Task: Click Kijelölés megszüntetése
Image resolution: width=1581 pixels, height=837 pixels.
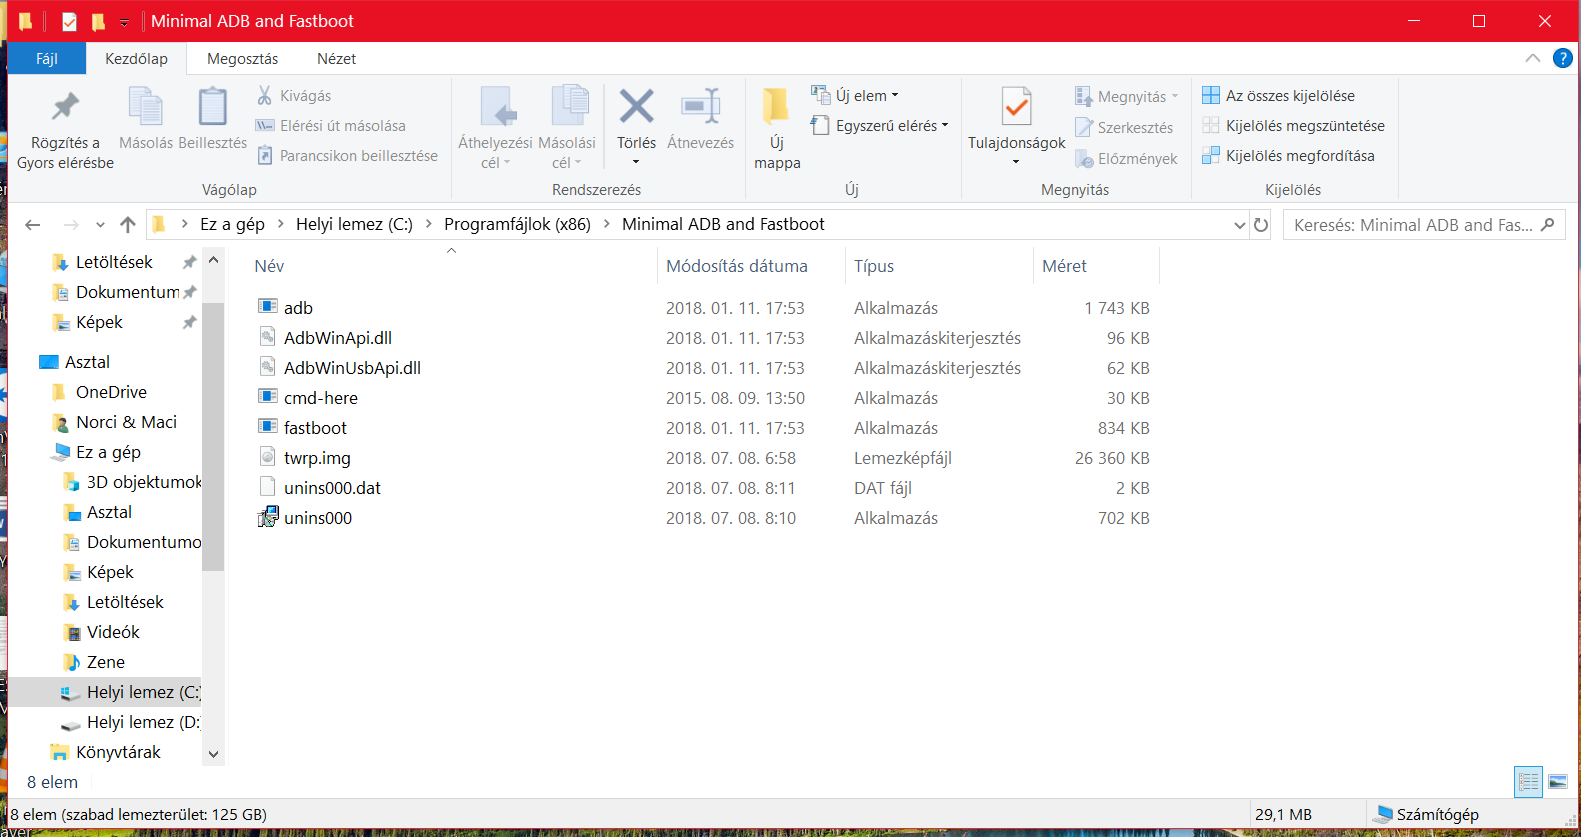Action: (1293, 125)
